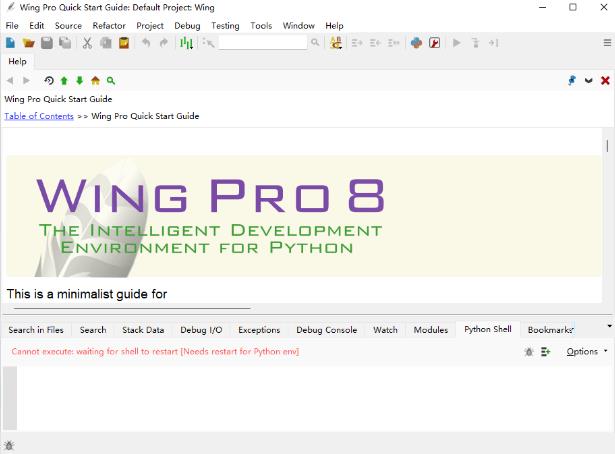Open the Refactor menu
615x454 pixels.
click(x=109, y=25)
